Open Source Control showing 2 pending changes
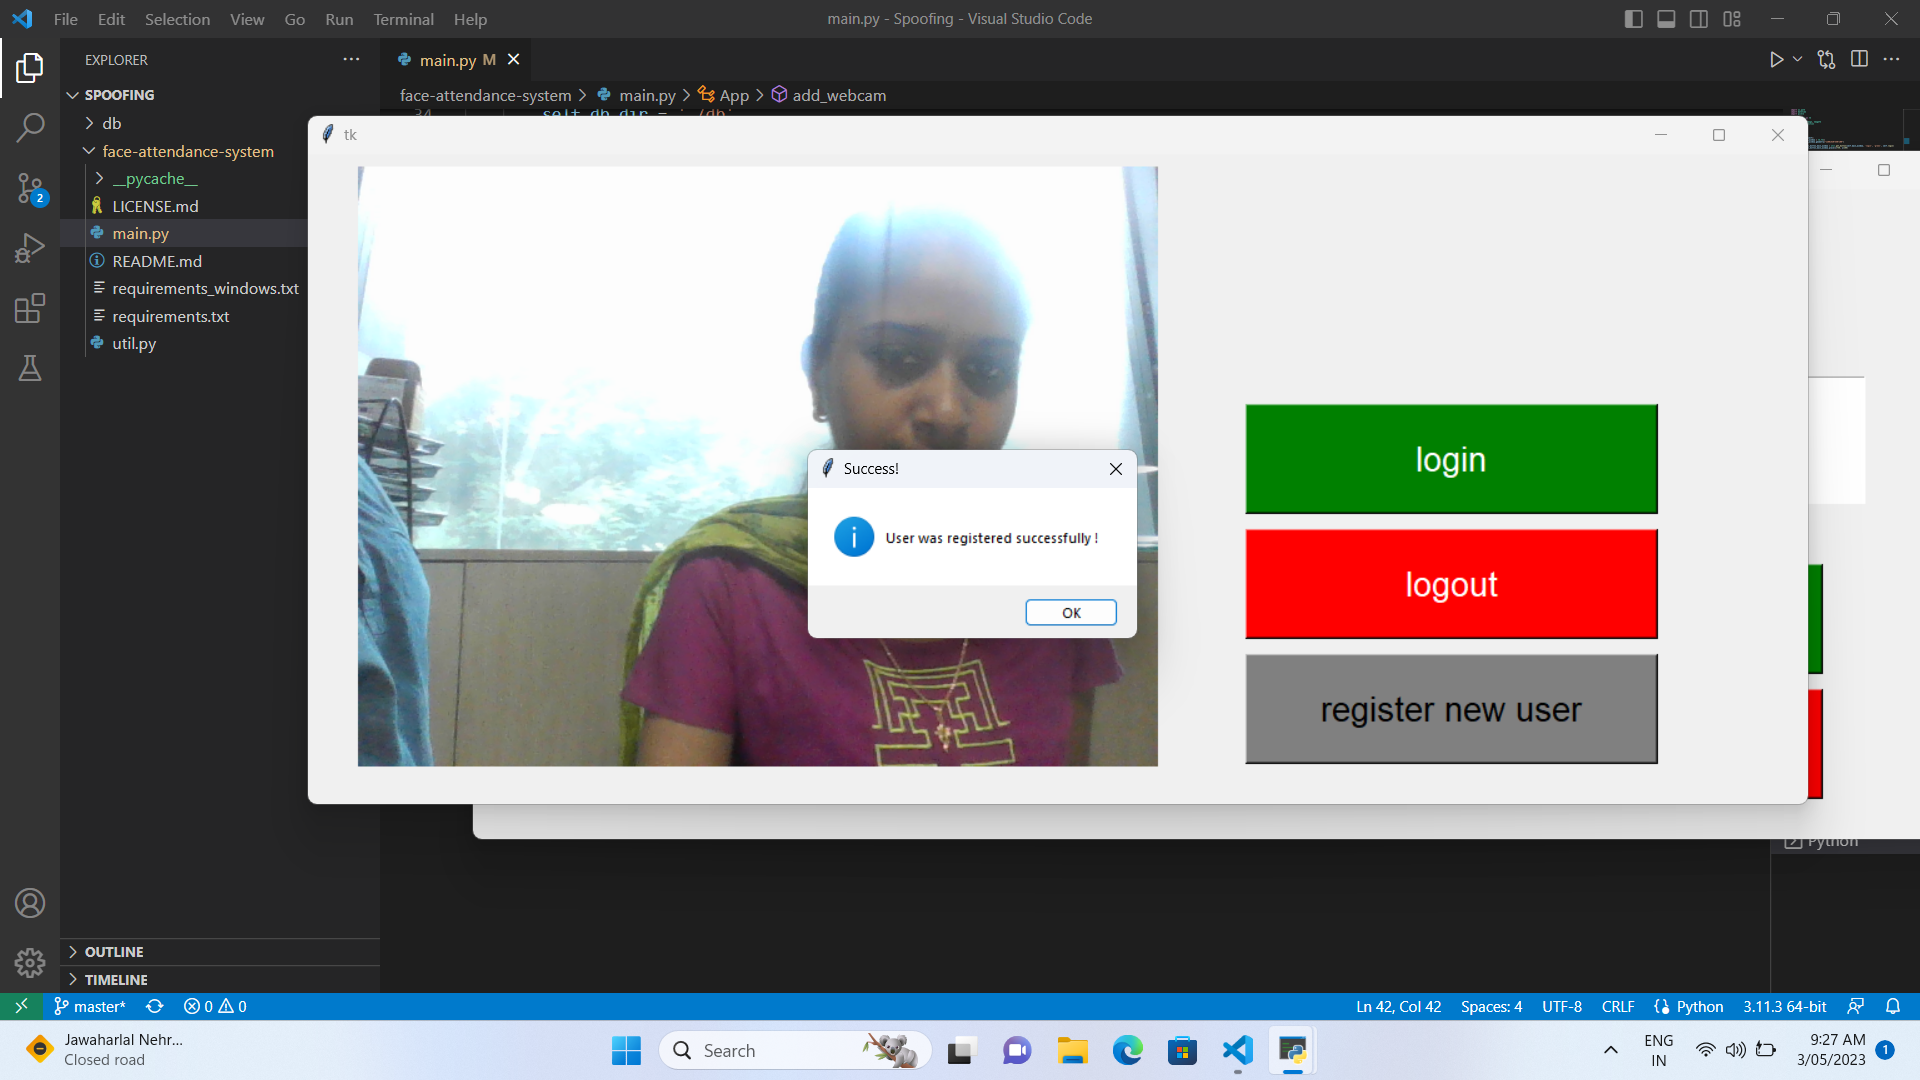This screenshot has width=1920, height=1080. click(x=30, y=188)
